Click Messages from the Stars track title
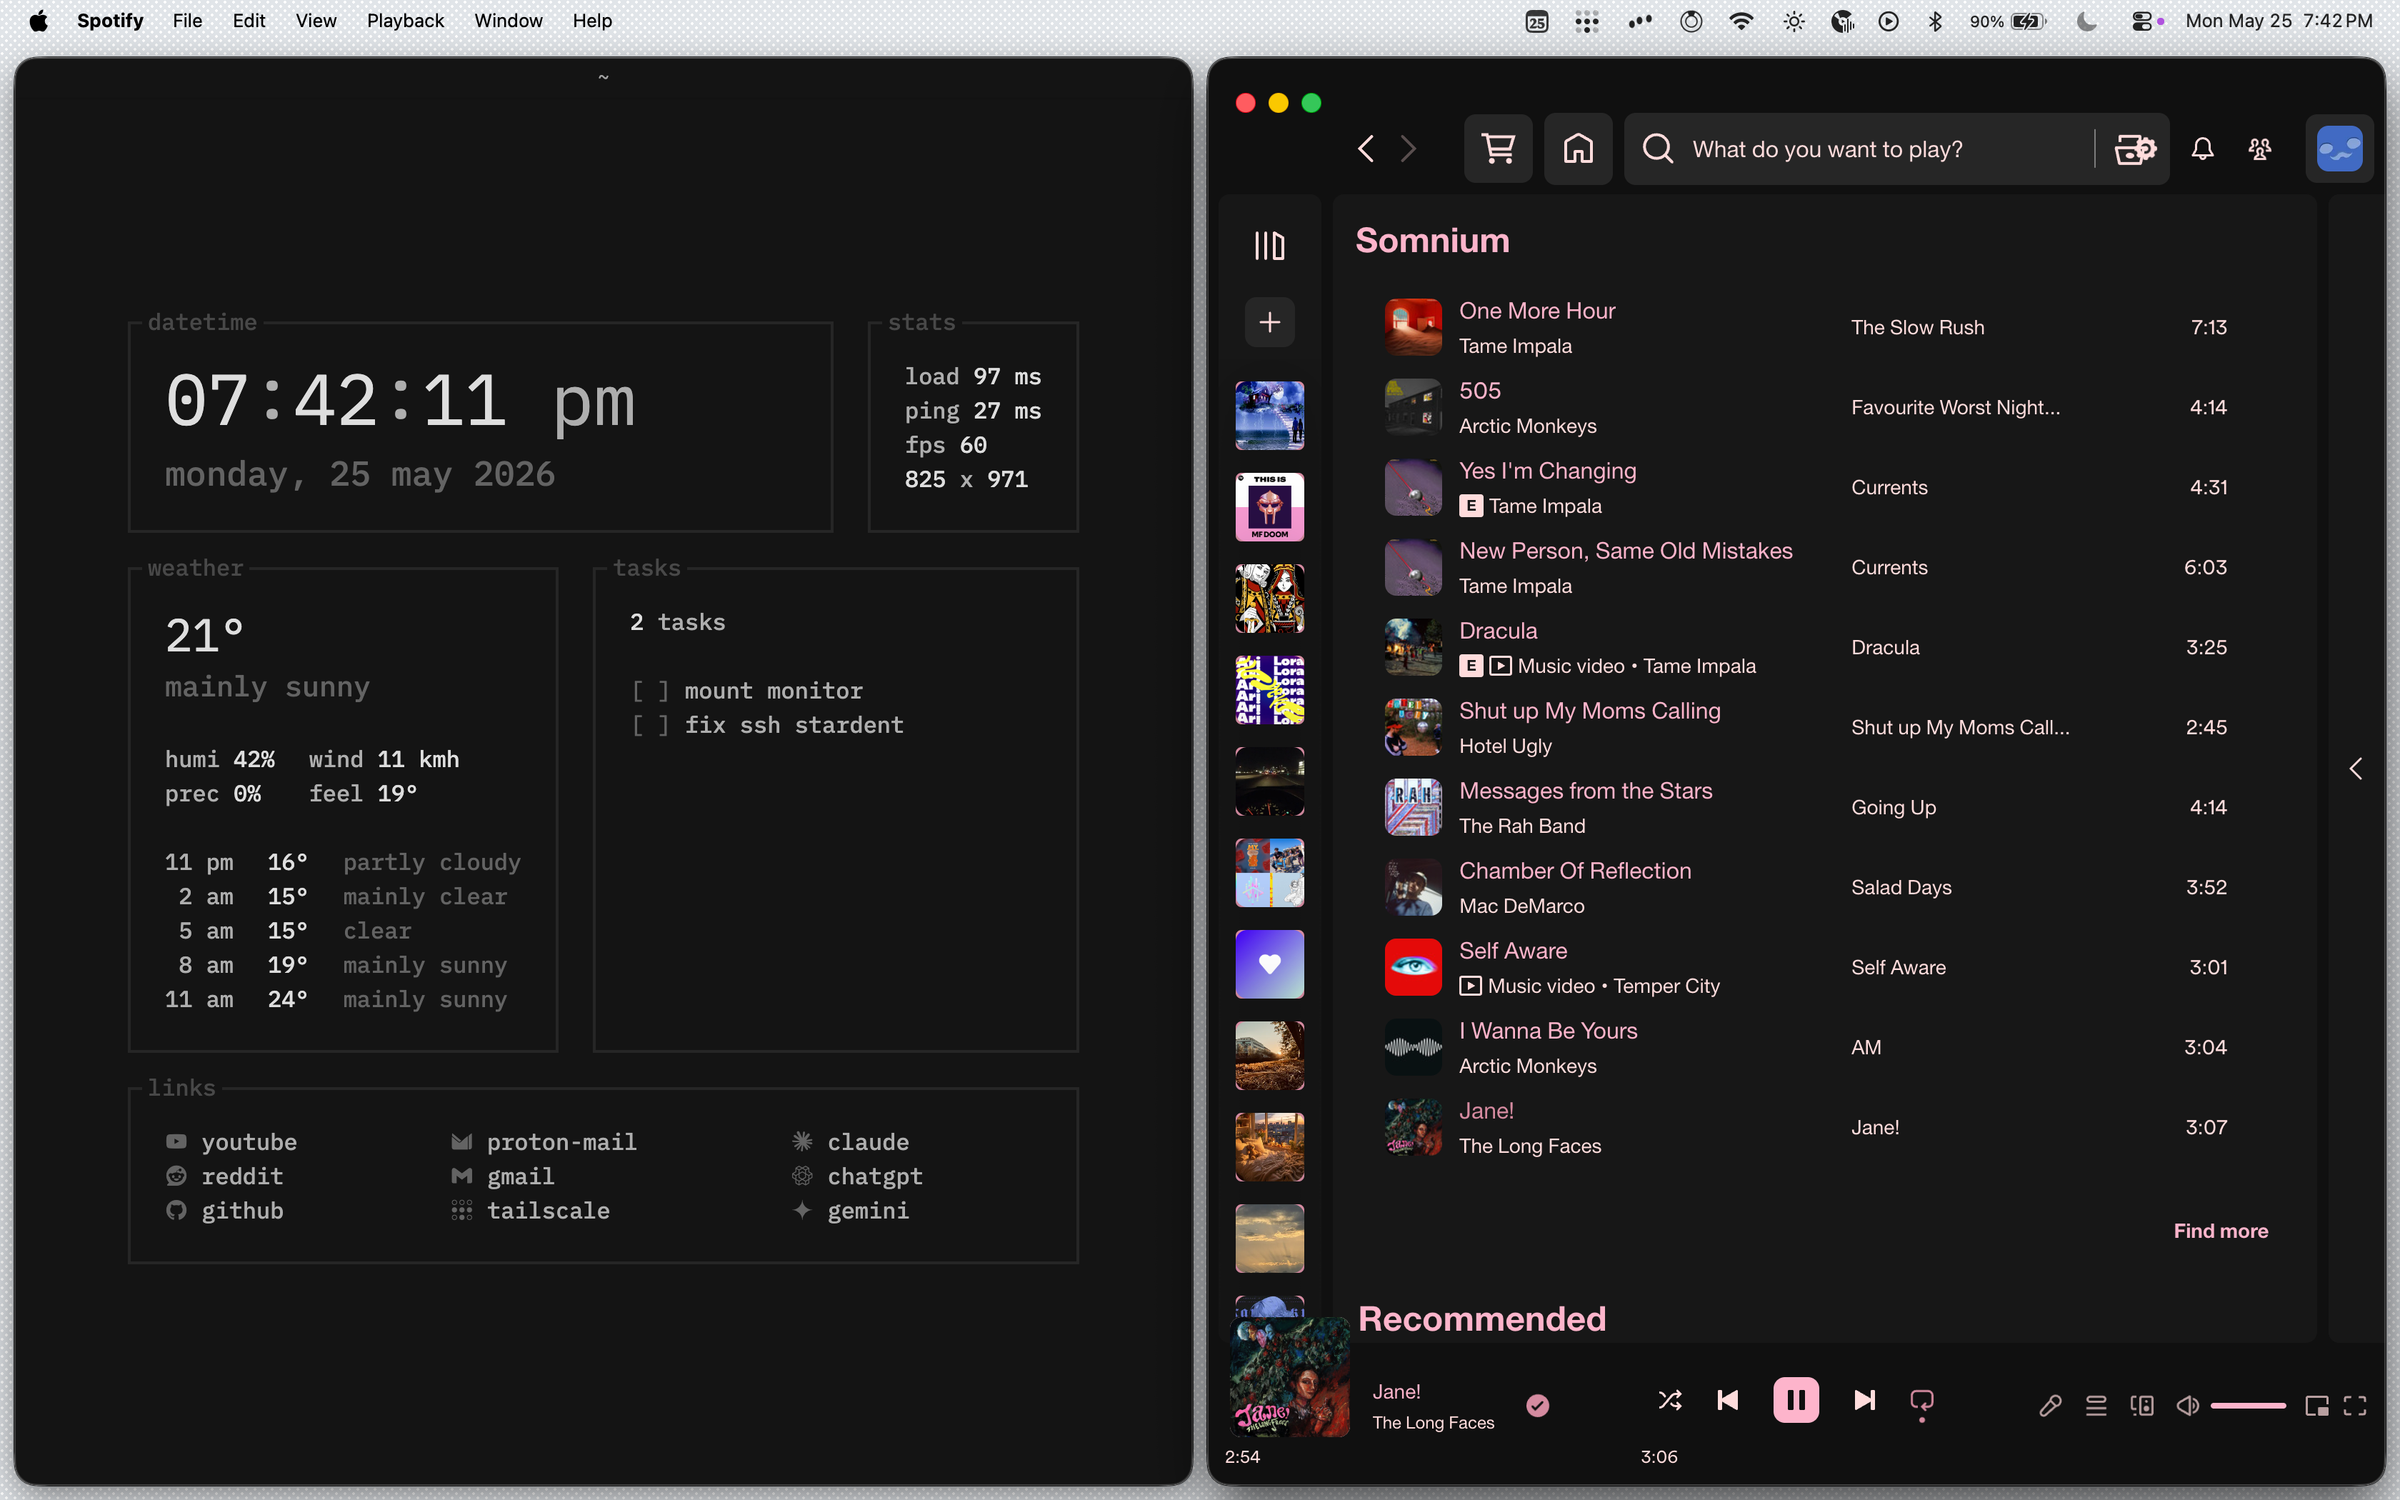This screenshot has height=1500, width=2400. pyautogui.click(x=1585, y=791)
